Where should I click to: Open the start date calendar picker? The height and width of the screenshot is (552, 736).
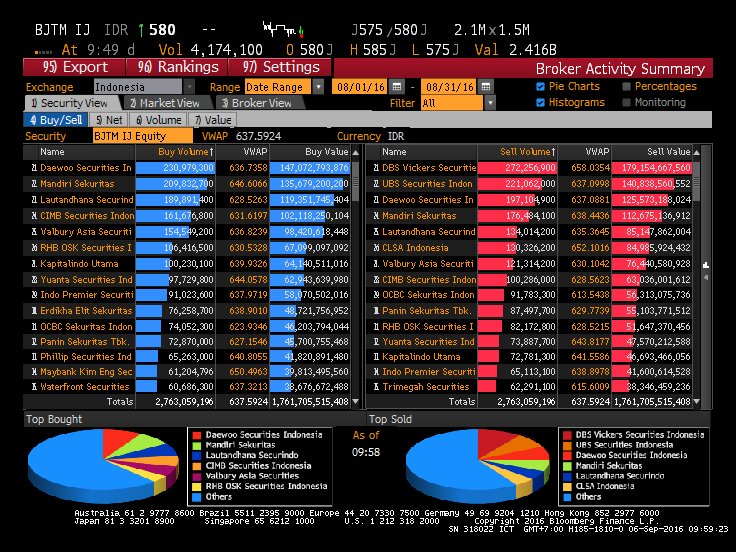point(397,87)
